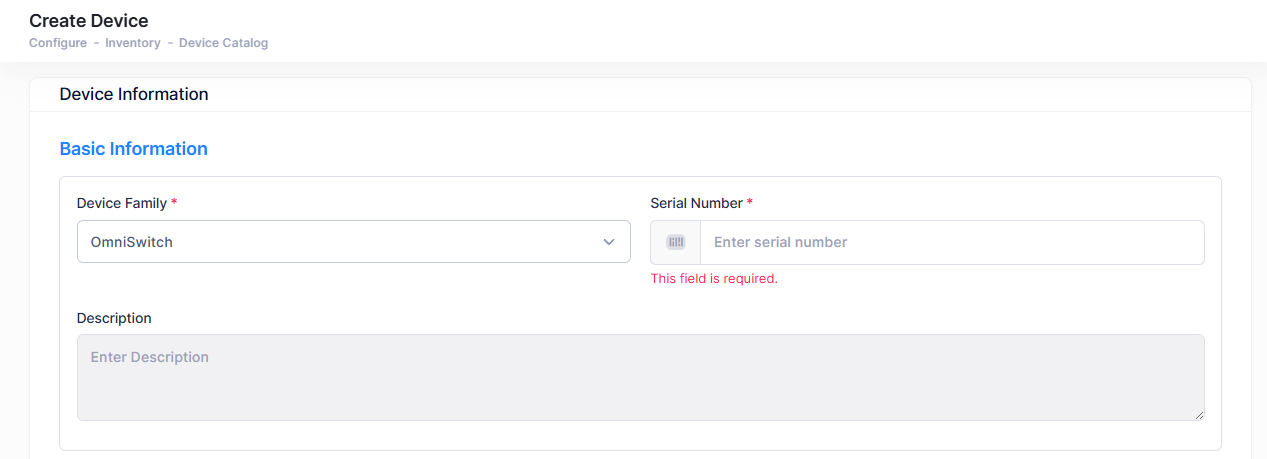This screenshot has width=1267, height=459.
Task: Click into the Enter Description text area
Action: click(640, 377)
